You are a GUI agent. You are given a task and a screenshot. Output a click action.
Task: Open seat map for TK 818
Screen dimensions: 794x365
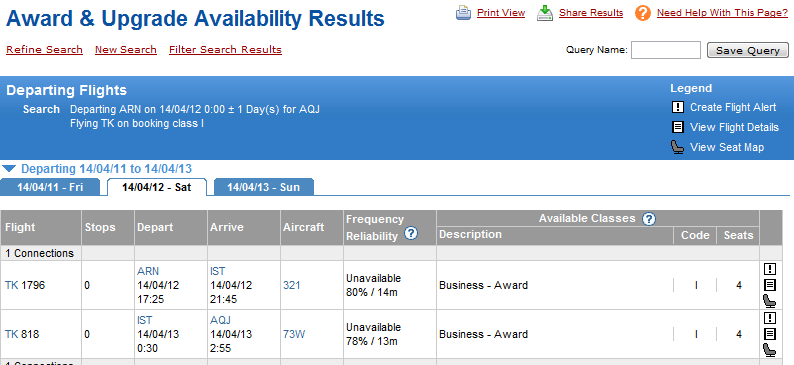(x=770, y=350)
